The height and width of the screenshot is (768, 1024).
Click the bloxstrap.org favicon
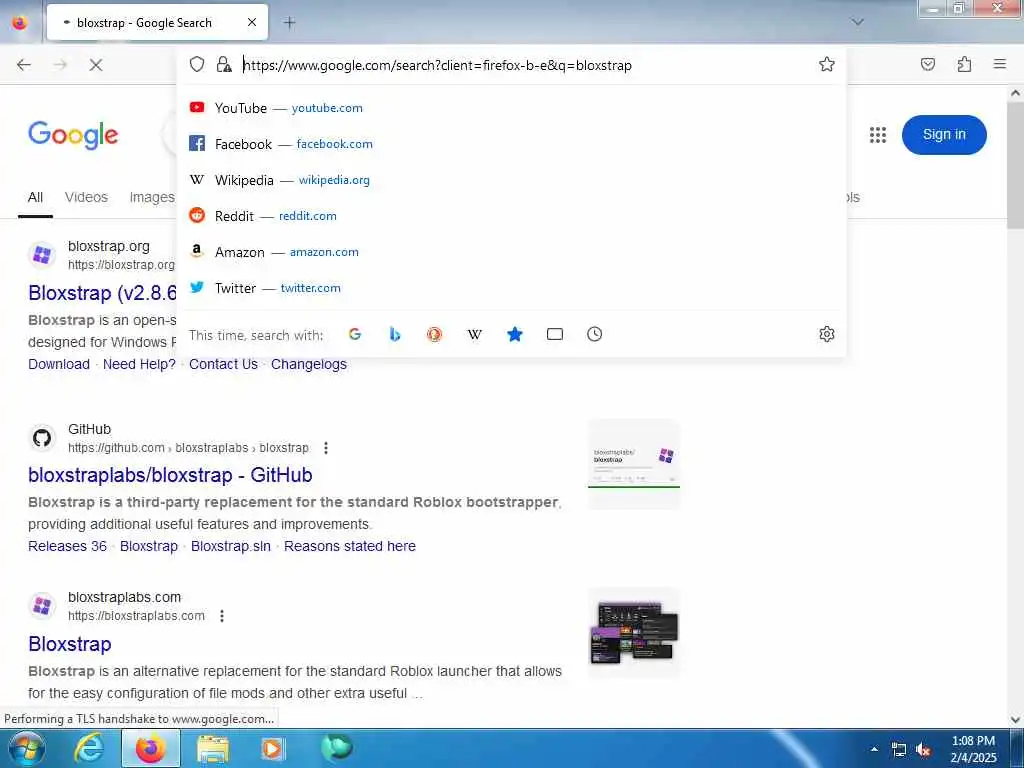pyautogui.click(x=42, y=254)
